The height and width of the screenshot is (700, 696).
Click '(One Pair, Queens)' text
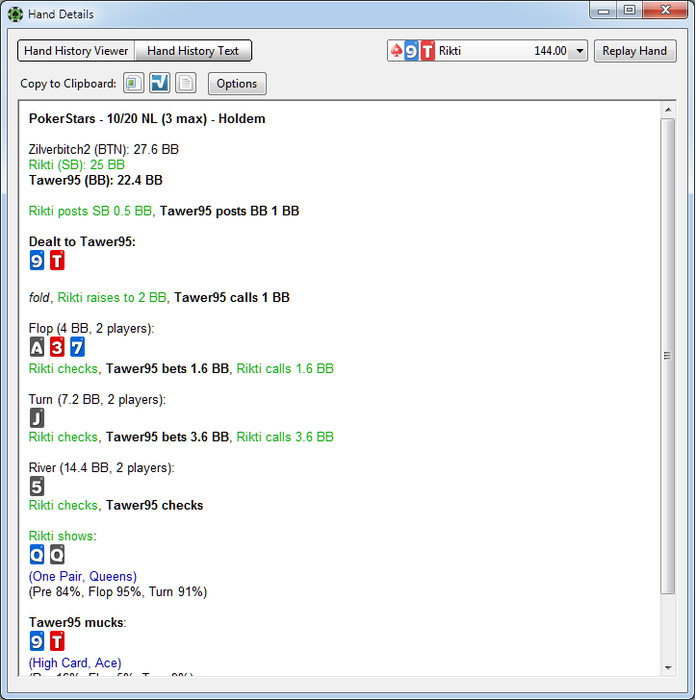tap(83, 576)
